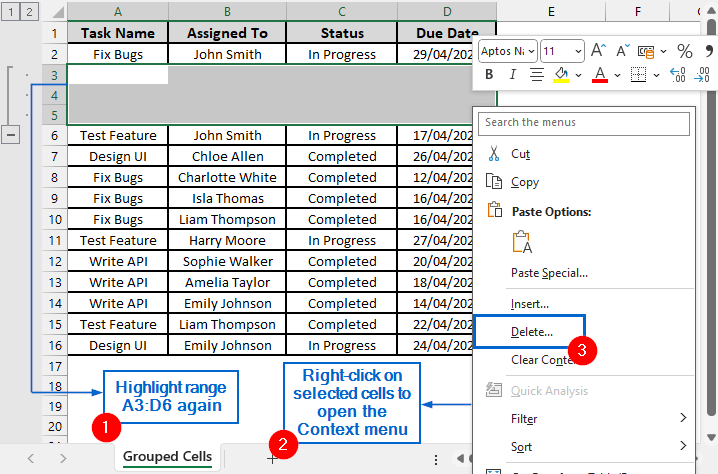
Task: Click the vertical scrollbar down arrow
Action: coord(711,437)
